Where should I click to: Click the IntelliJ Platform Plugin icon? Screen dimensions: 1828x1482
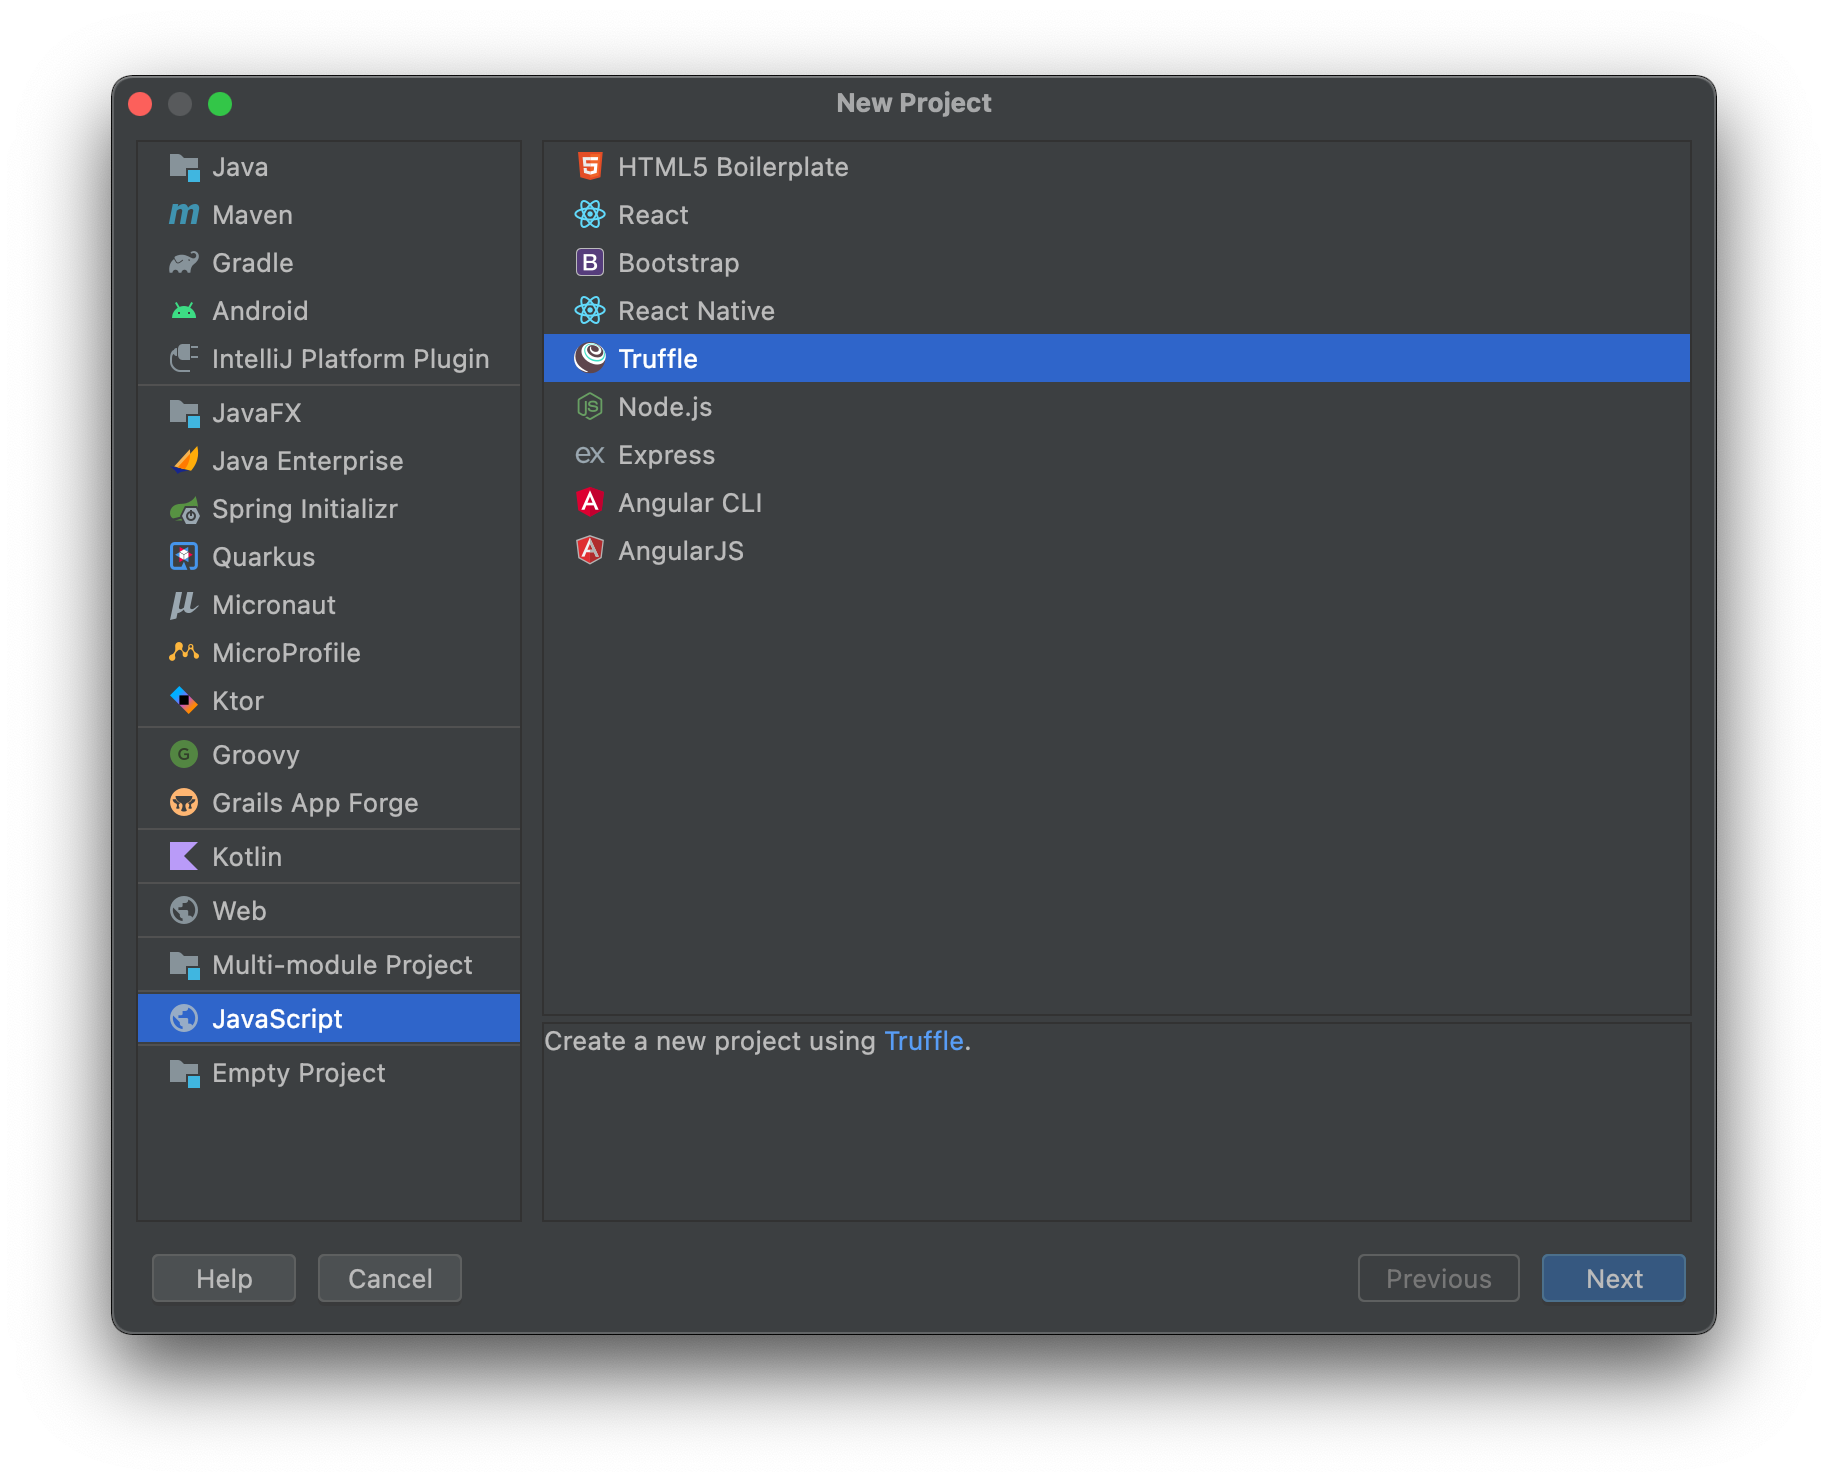click(184, 359)
